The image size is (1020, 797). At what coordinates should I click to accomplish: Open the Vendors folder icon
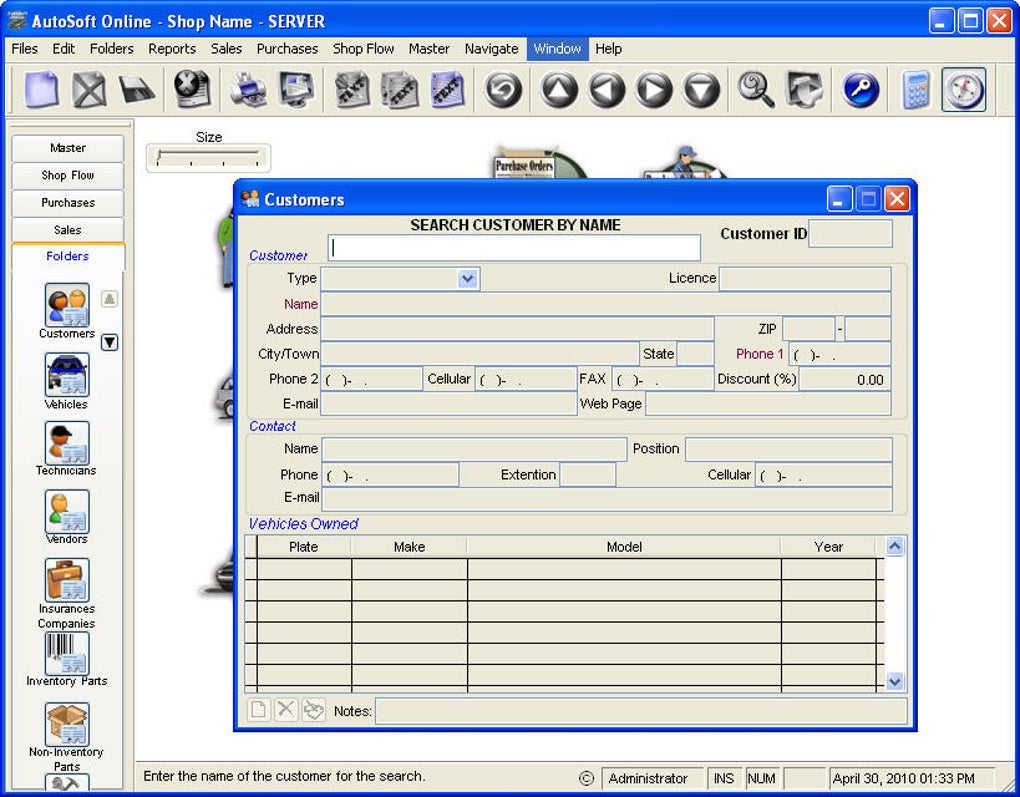[67, 511]
